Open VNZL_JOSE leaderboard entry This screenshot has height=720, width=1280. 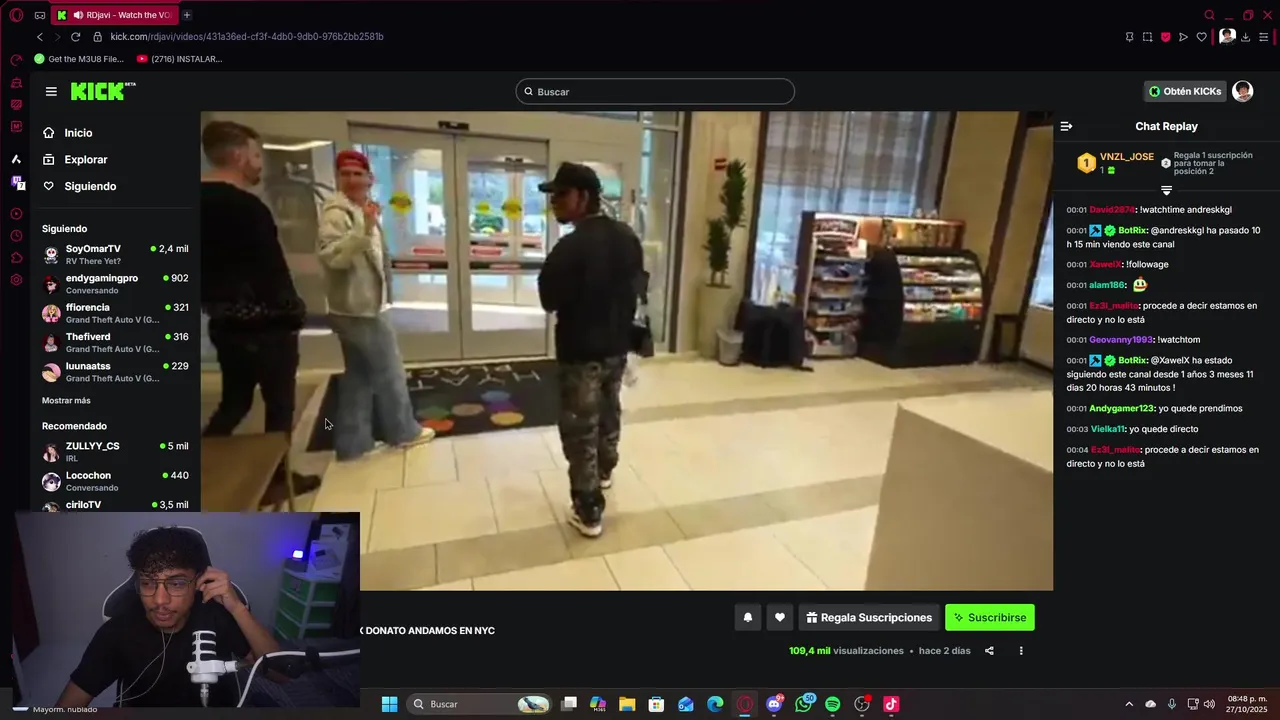(1115, 163)
